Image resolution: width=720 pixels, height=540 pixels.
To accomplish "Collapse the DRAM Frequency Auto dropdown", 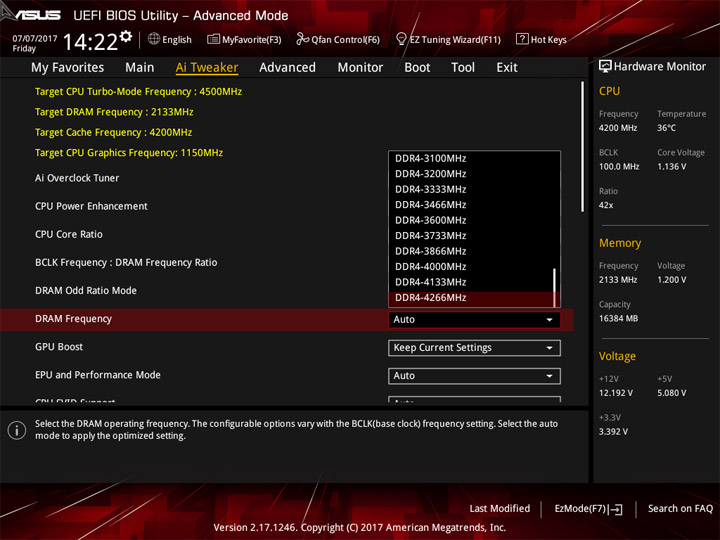I will pos(474,320).
